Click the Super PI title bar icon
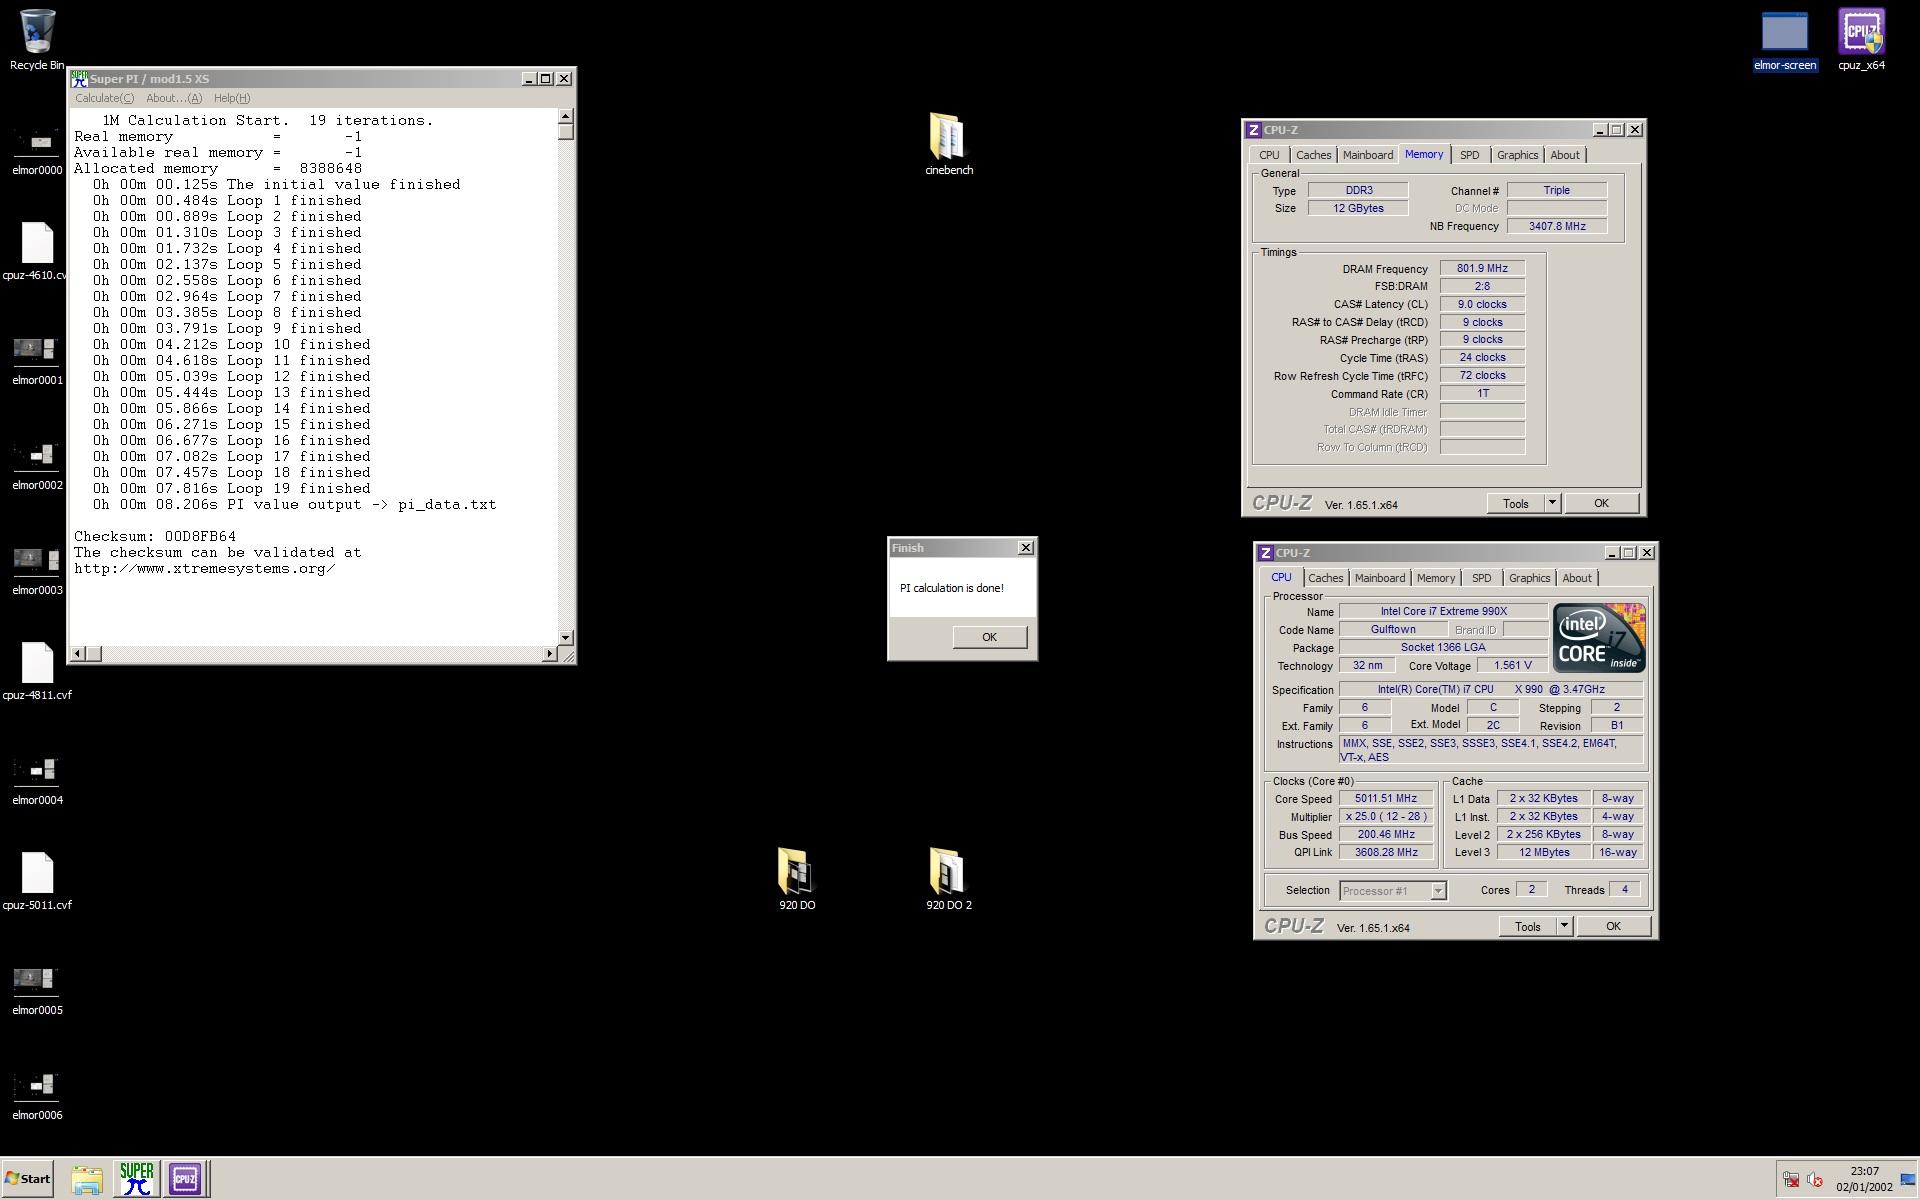1920x1200 pixels. coord(79,78)
